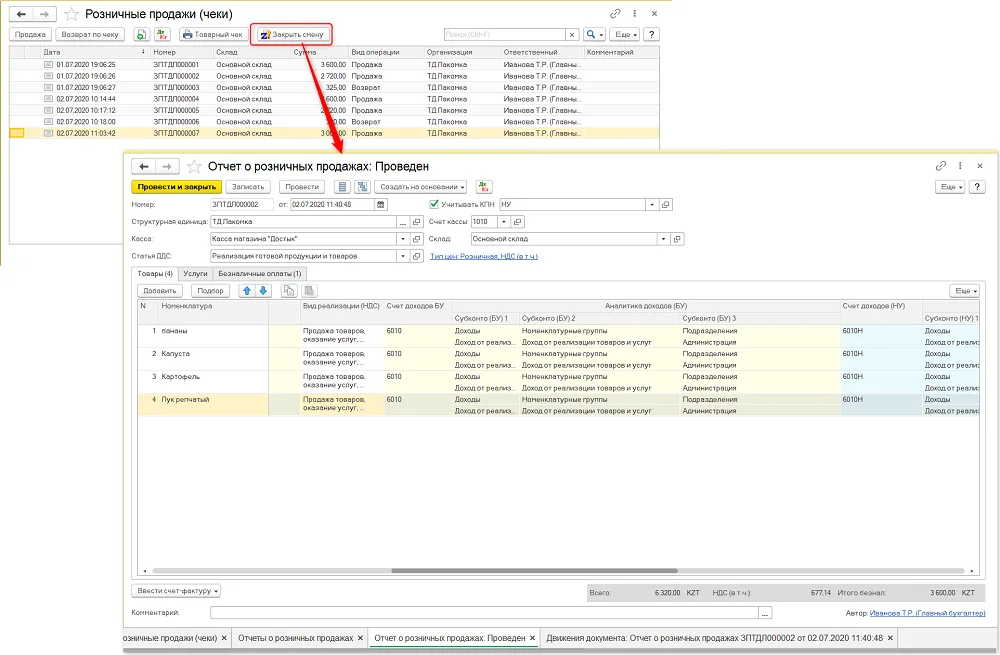Open the calendar picker next to the date field

[x=381, y=205]
